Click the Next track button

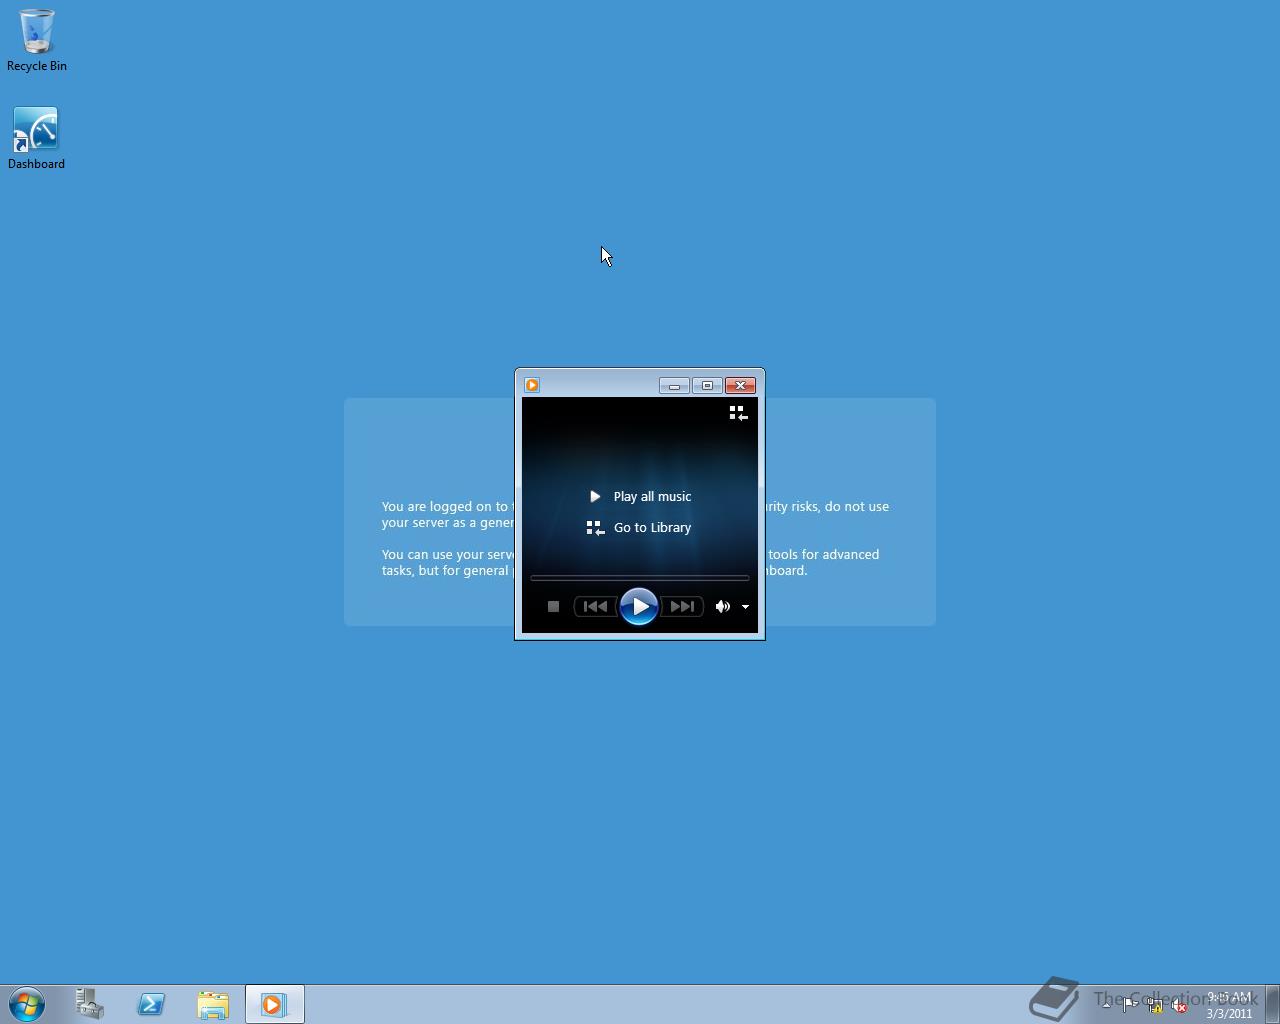(x=682, y=606)
